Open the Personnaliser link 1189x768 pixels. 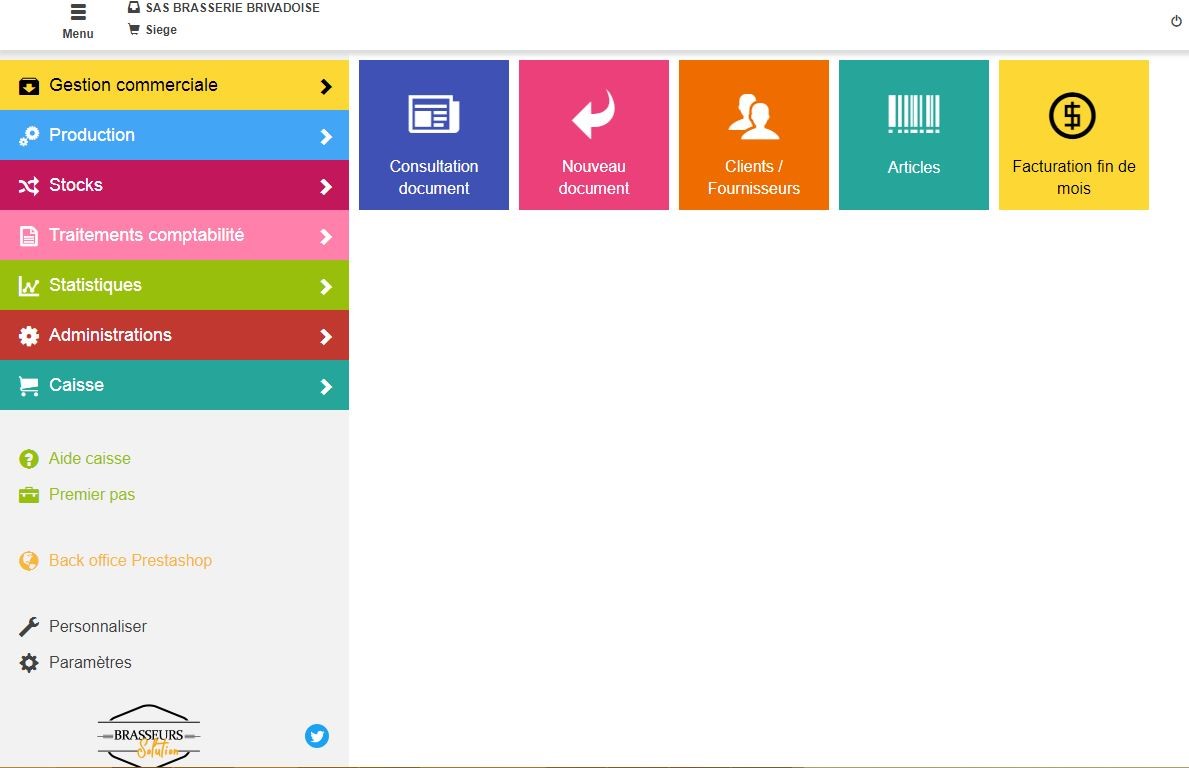(x=98, y=627)
